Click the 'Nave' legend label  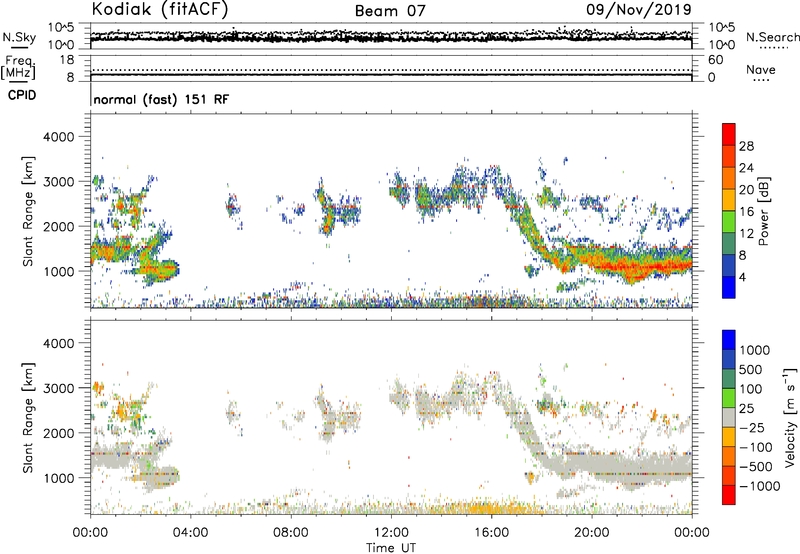[761, 69]
